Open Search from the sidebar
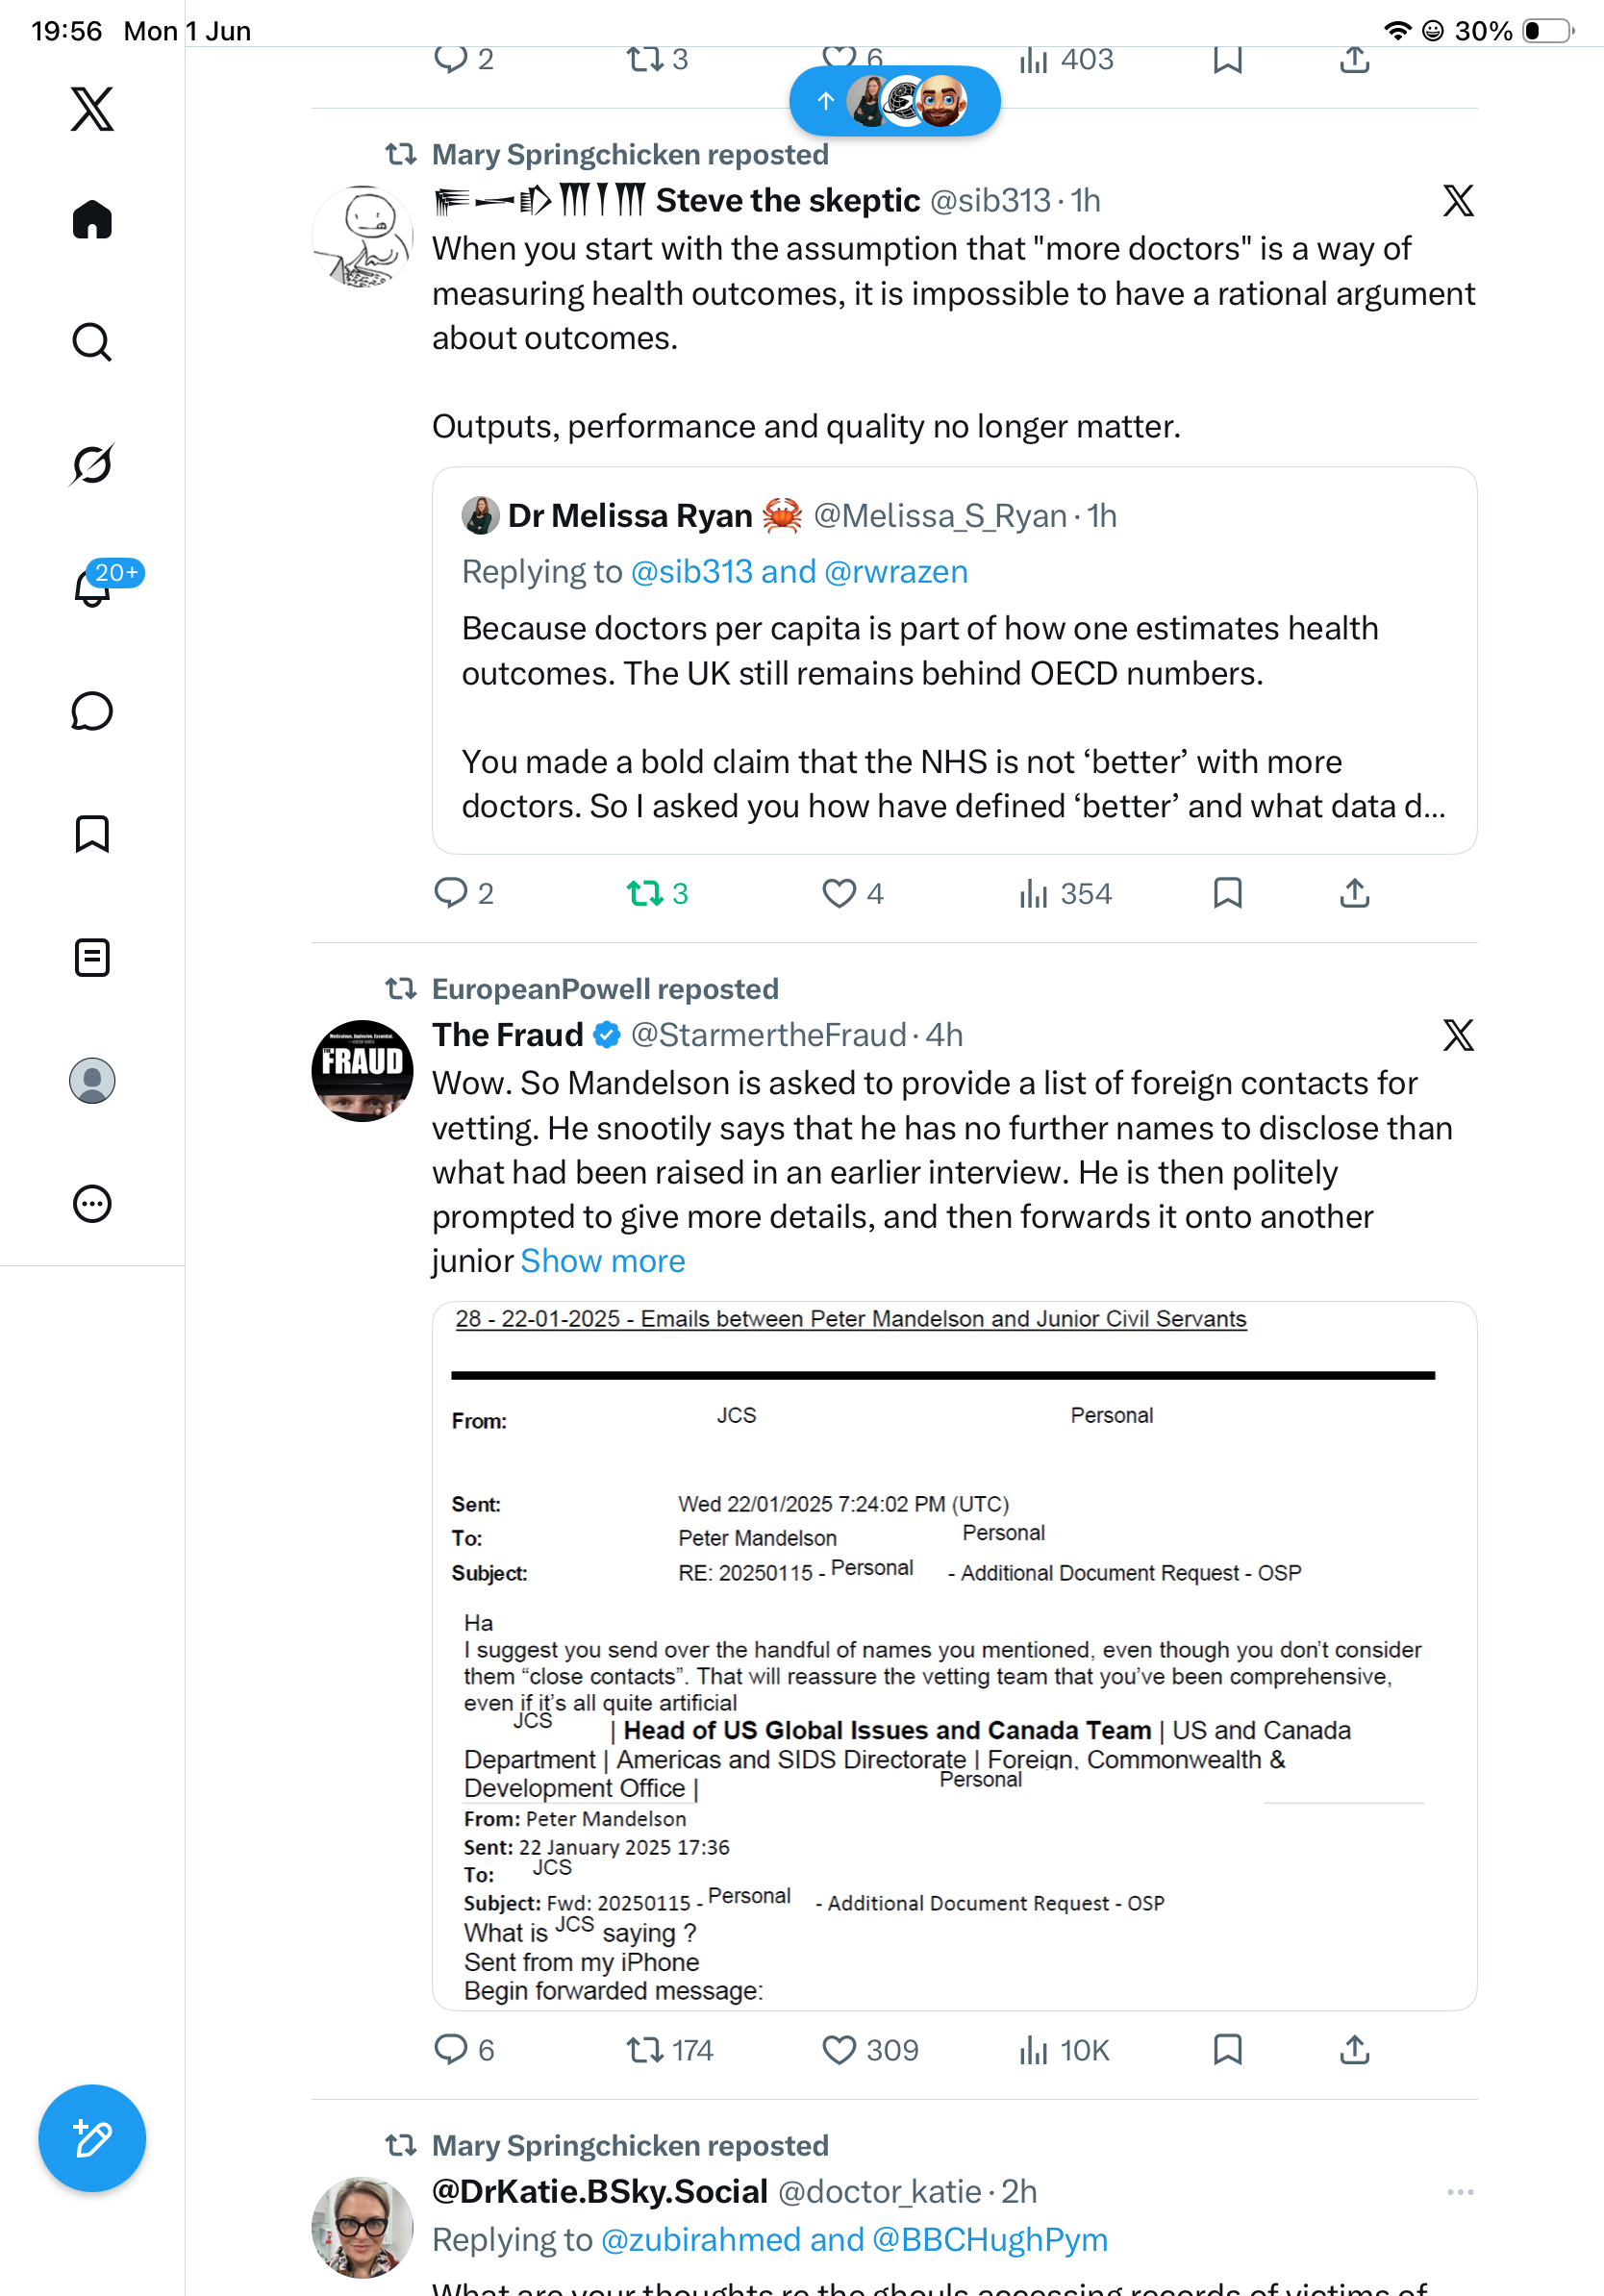The width and height of the screenshot is (1604, 2296). [x=92, y=342]
